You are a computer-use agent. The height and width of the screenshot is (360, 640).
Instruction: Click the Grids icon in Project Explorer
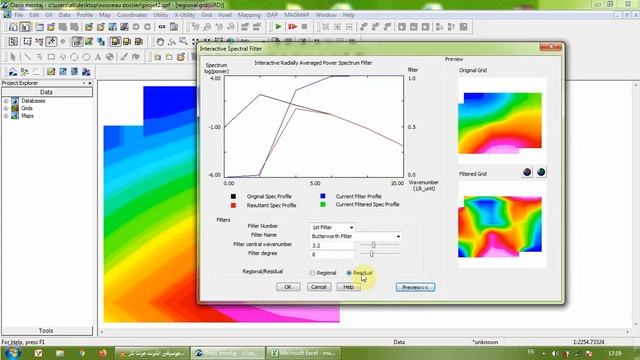[x=15, y=108]
